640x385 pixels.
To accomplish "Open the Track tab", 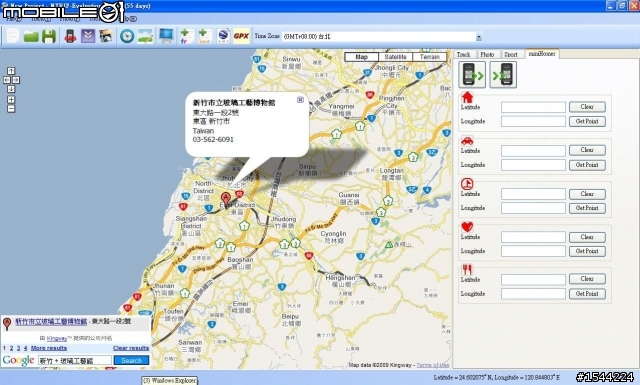I will 464,54.
